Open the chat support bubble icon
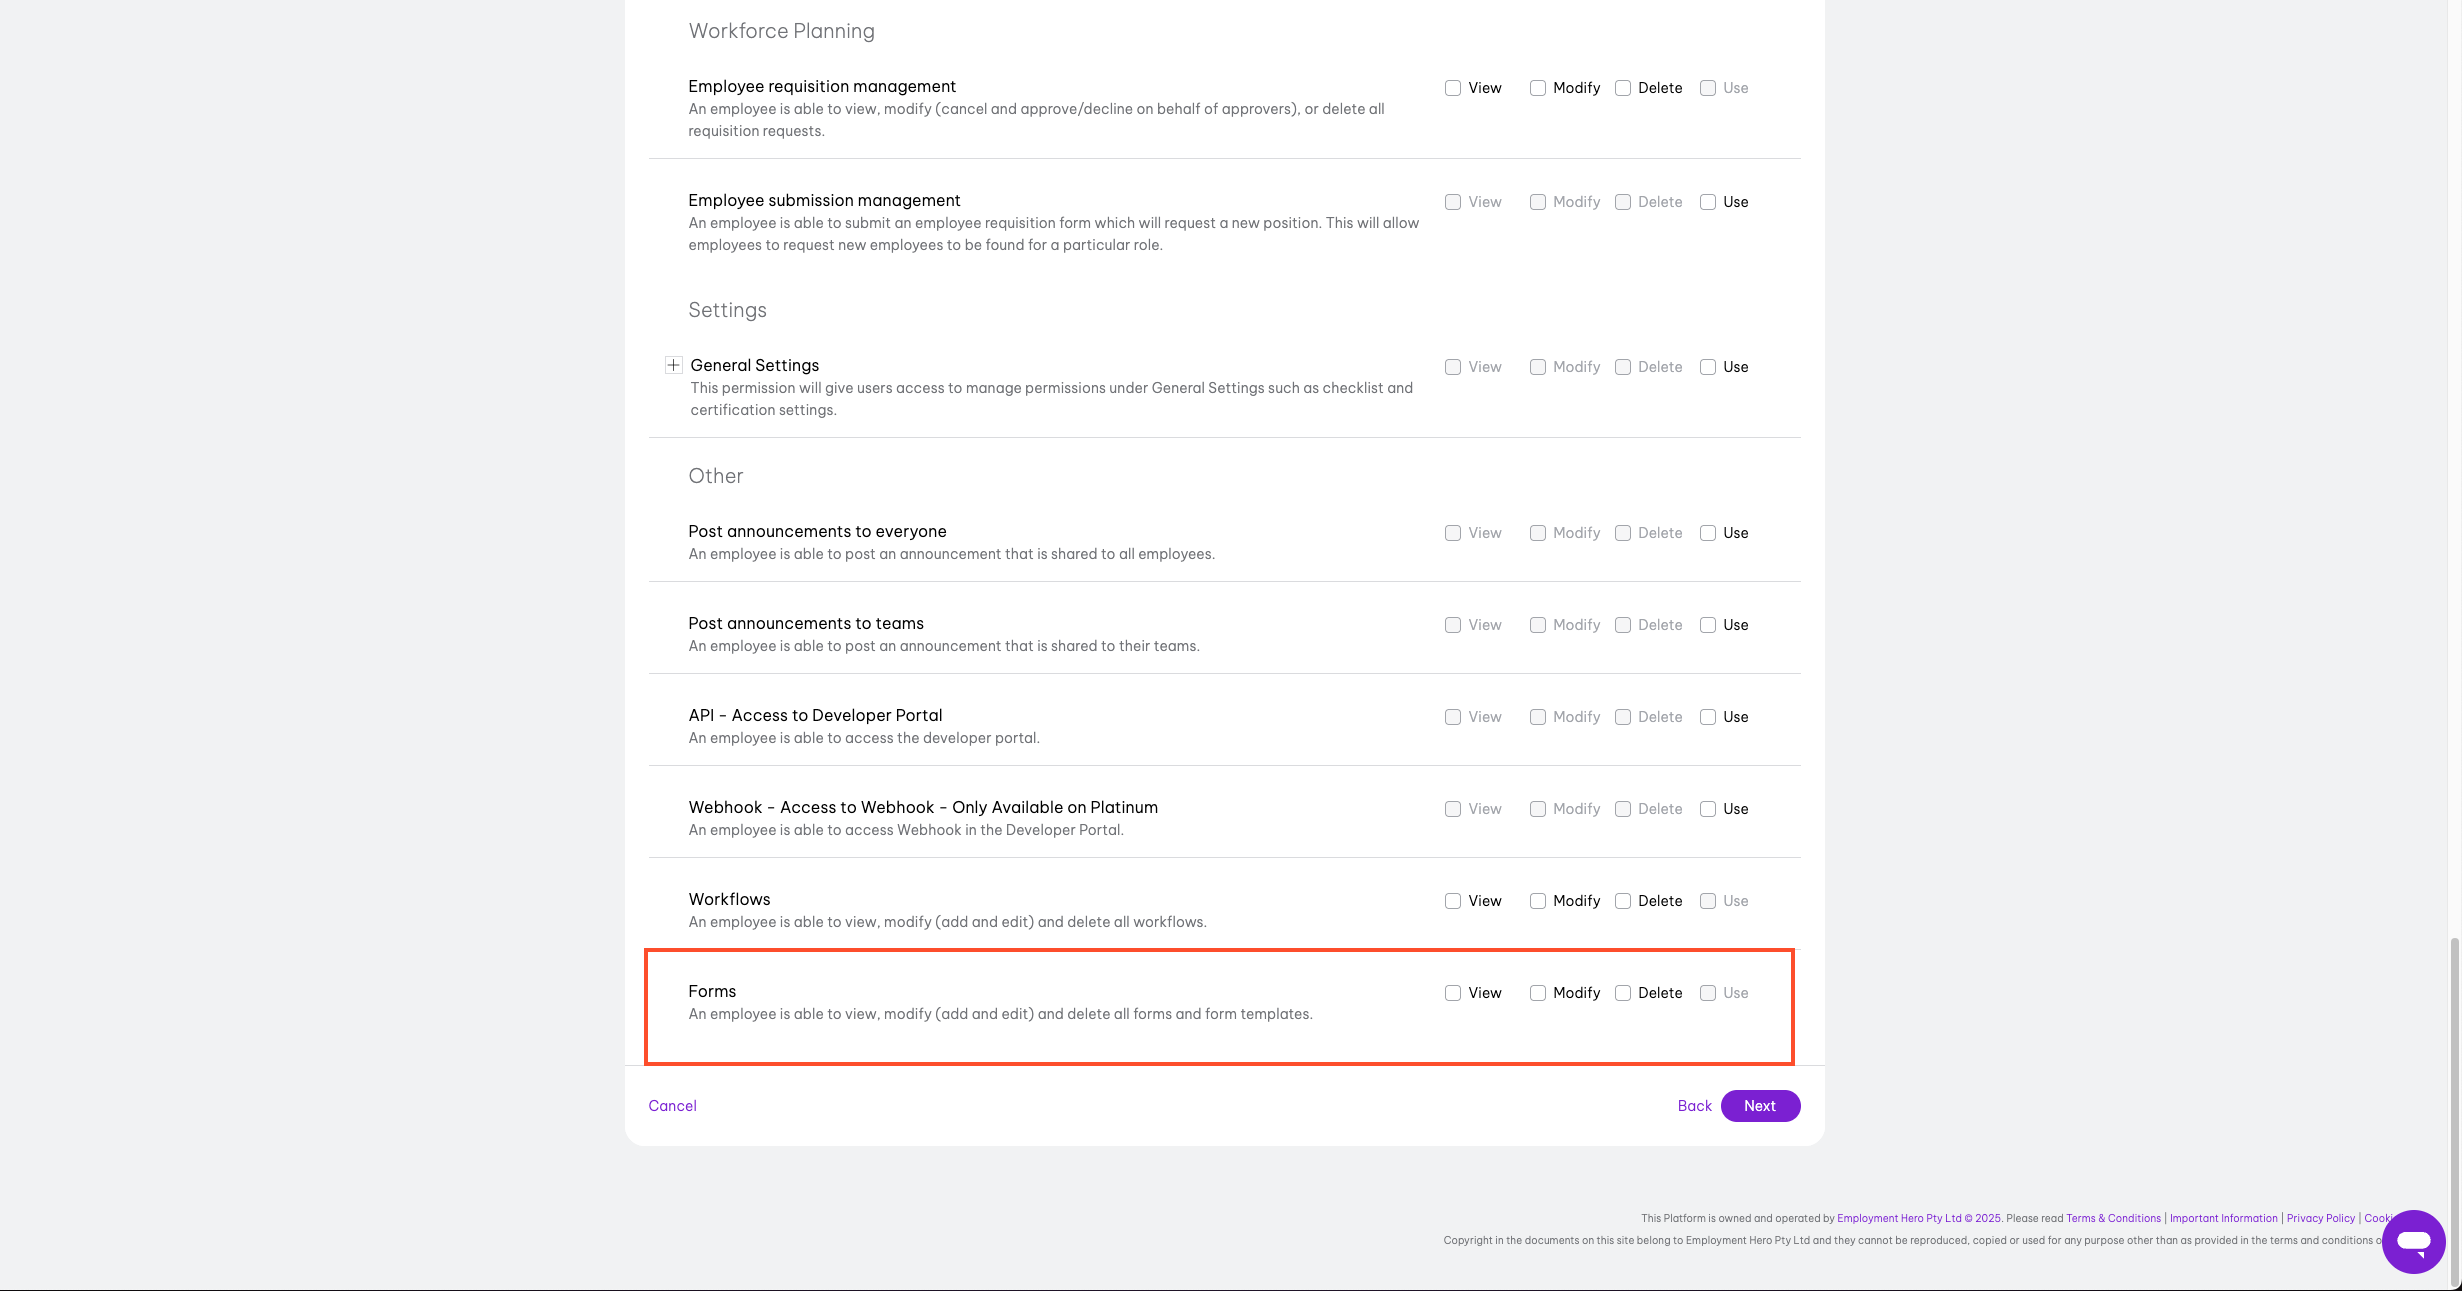This screenshot has width=2462, height=1291. tap(2412, 1241)
